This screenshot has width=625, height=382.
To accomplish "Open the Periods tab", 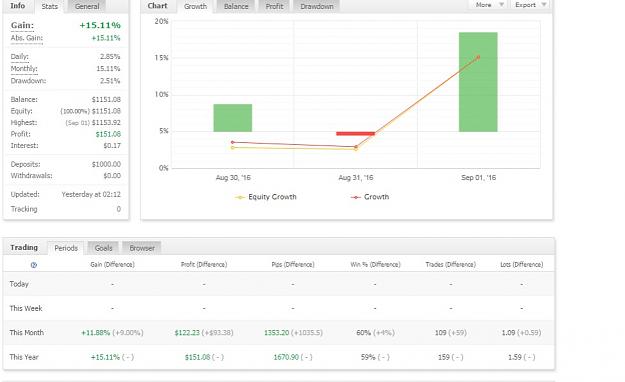I will [66, 248].
